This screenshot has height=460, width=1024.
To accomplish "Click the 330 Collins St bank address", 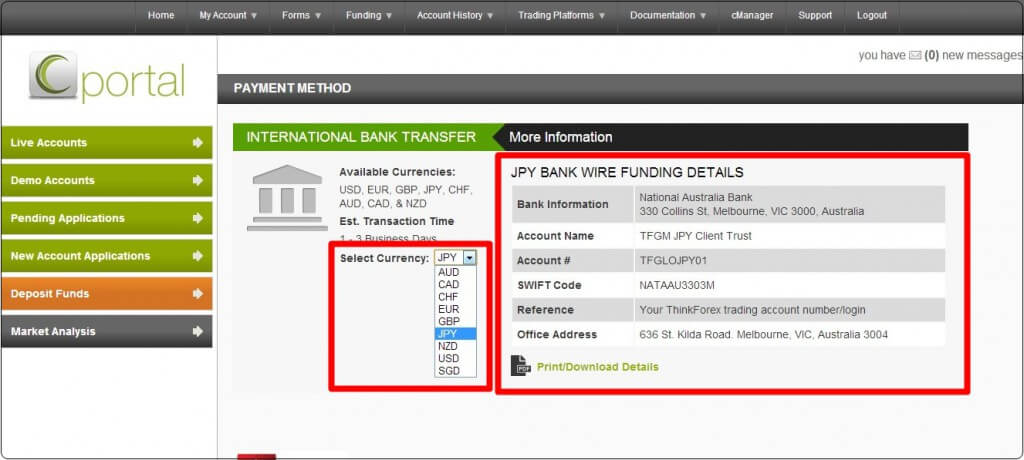I will pos(752,212).
